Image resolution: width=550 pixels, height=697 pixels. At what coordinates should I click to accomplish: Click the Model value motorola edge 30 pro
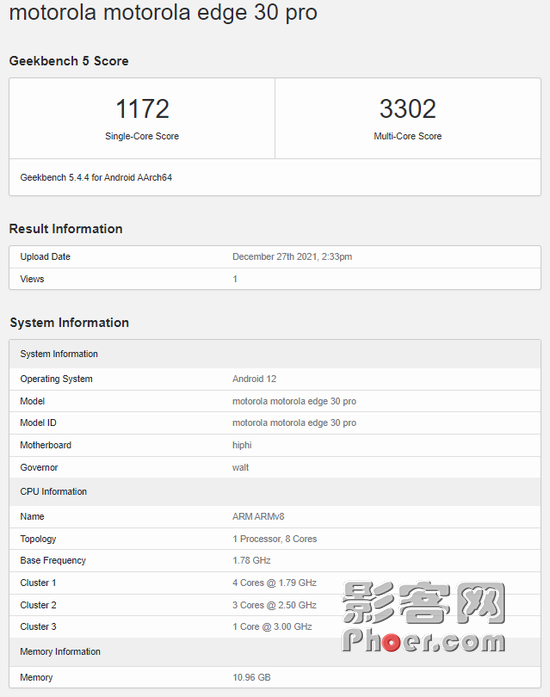click(x=294, y=401)
